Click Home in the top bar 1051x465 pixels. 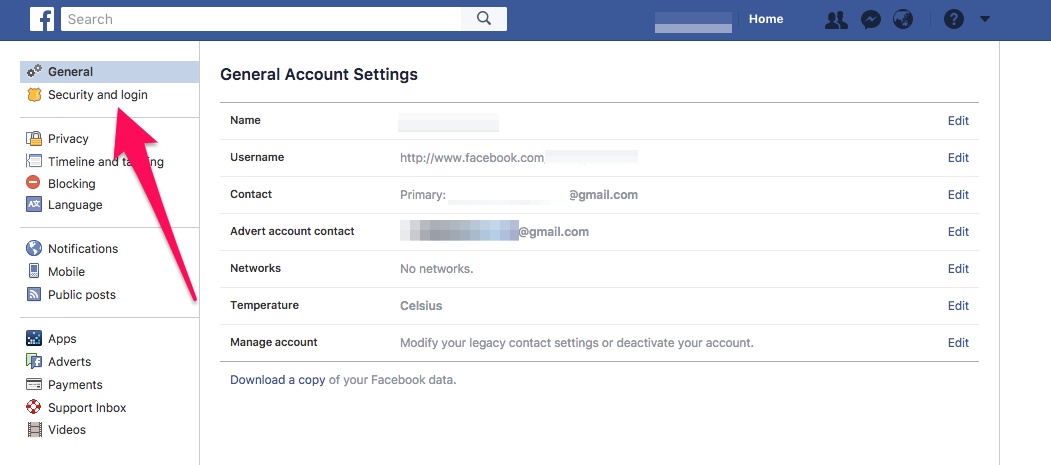tap(765, 19)
